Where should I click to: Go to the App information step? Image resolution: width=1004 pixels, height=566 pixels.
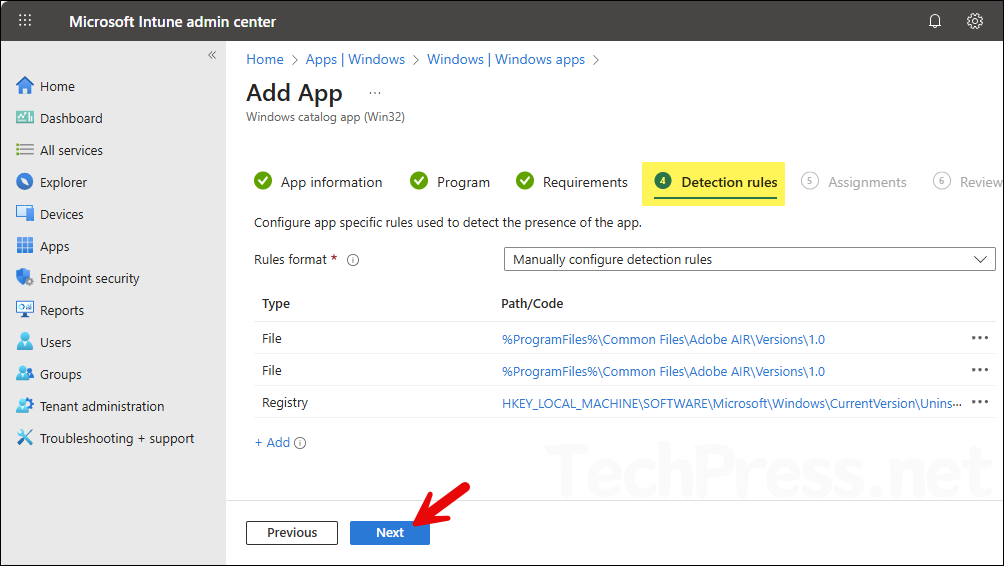(318, 182)
